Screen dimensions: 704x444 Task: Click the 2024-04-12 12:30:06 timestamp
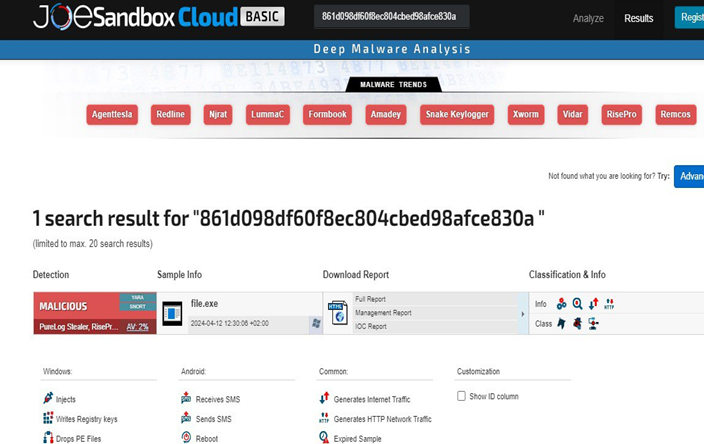tap(229, 323)
